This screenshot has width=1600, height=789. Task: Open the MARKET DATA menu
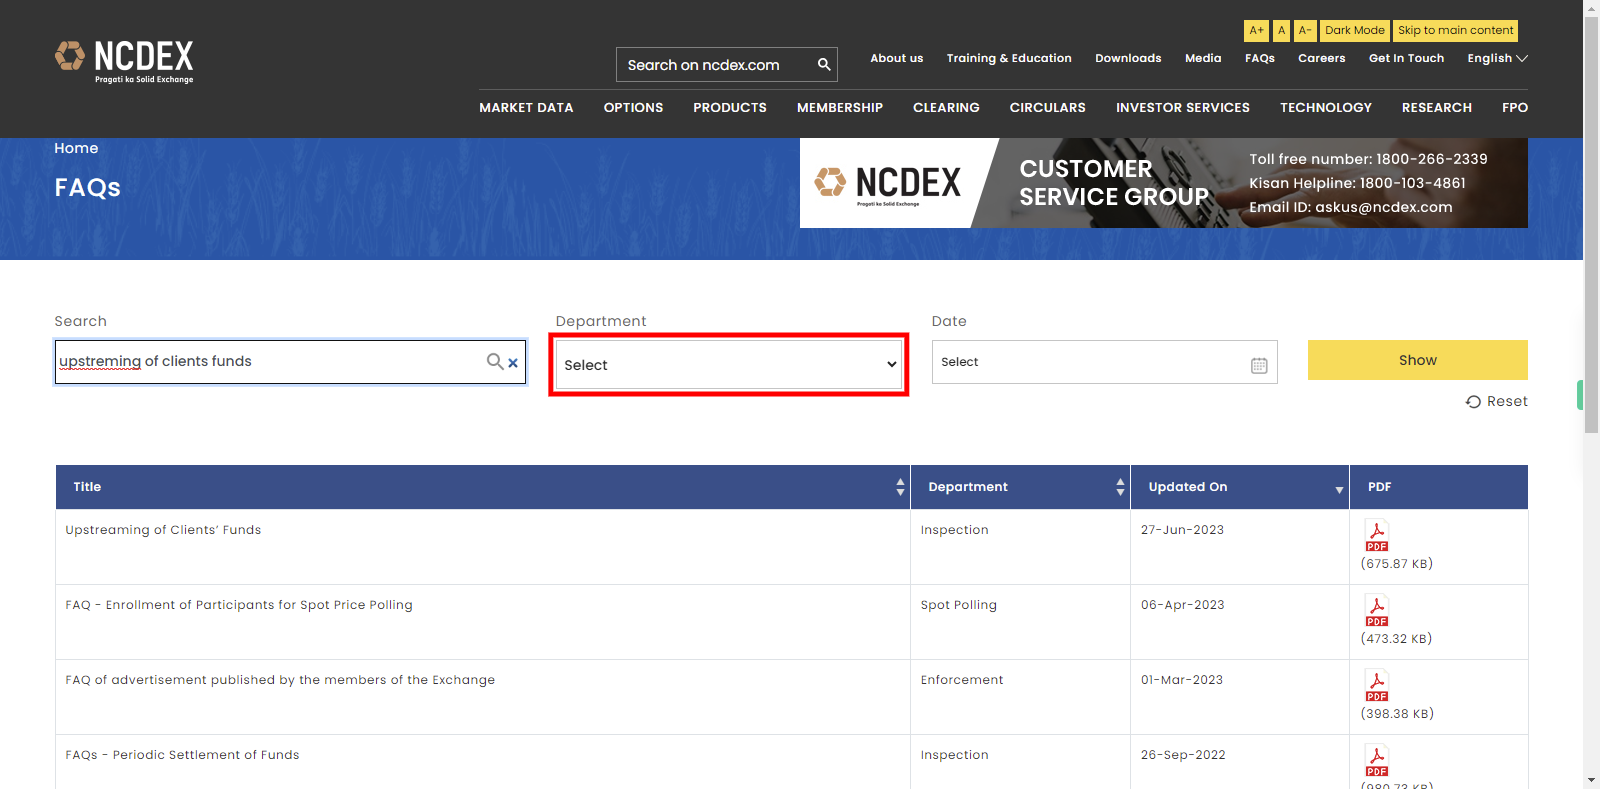tap(526, 107)
